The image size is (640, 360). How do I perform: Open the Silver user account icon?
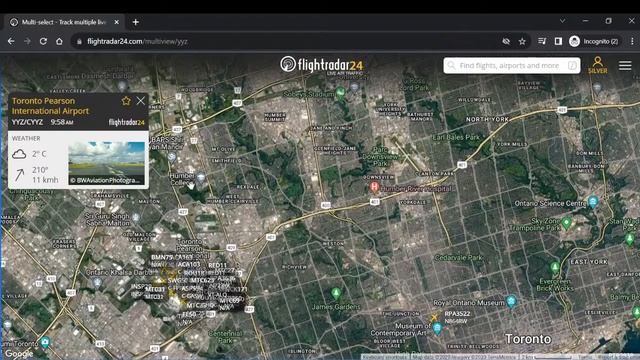pyautogui.click(x=598, y=65)
